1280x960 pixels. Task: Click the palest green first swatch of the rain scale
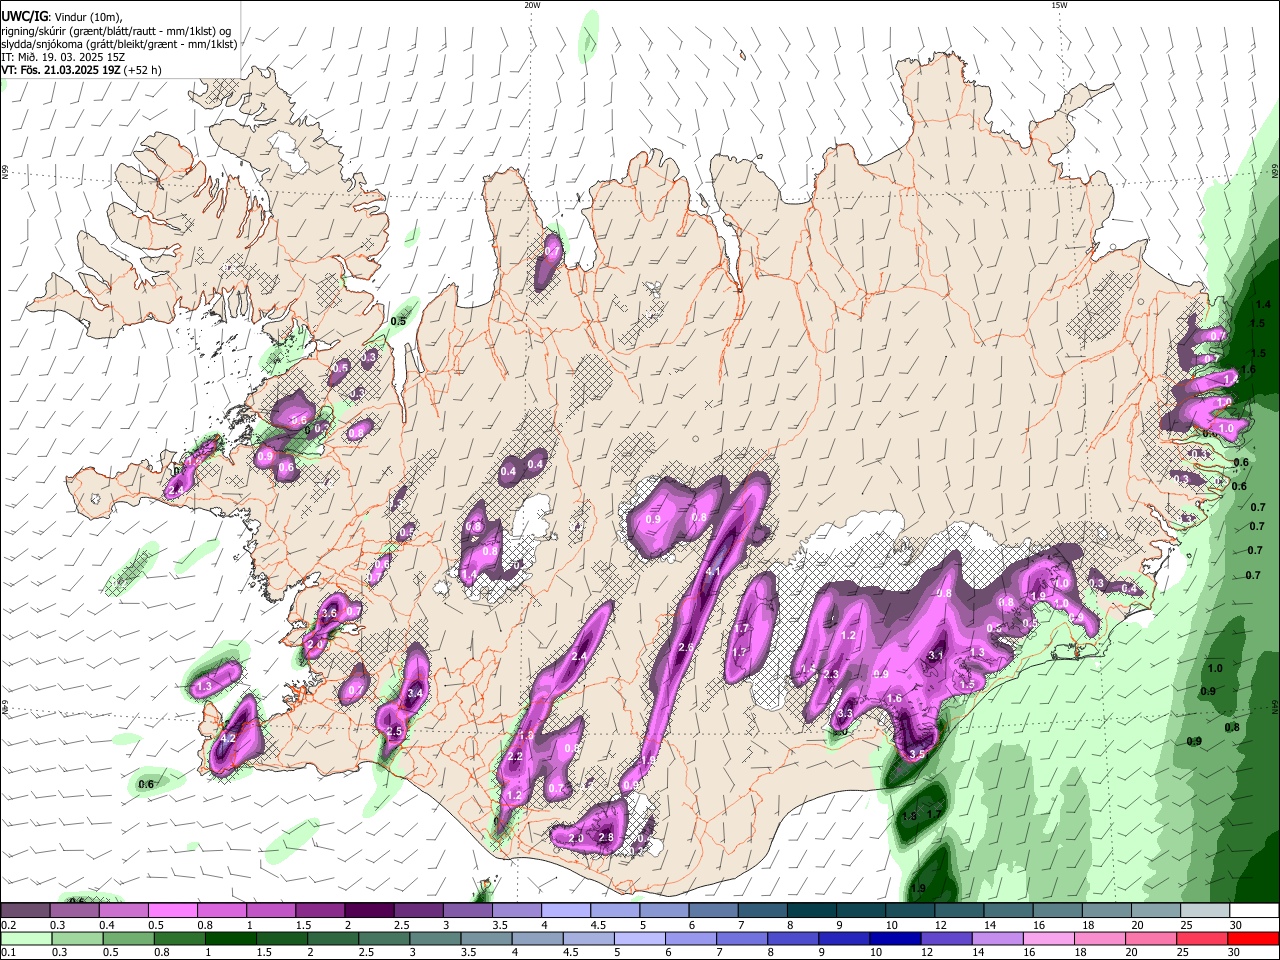(x=25, y=938)
